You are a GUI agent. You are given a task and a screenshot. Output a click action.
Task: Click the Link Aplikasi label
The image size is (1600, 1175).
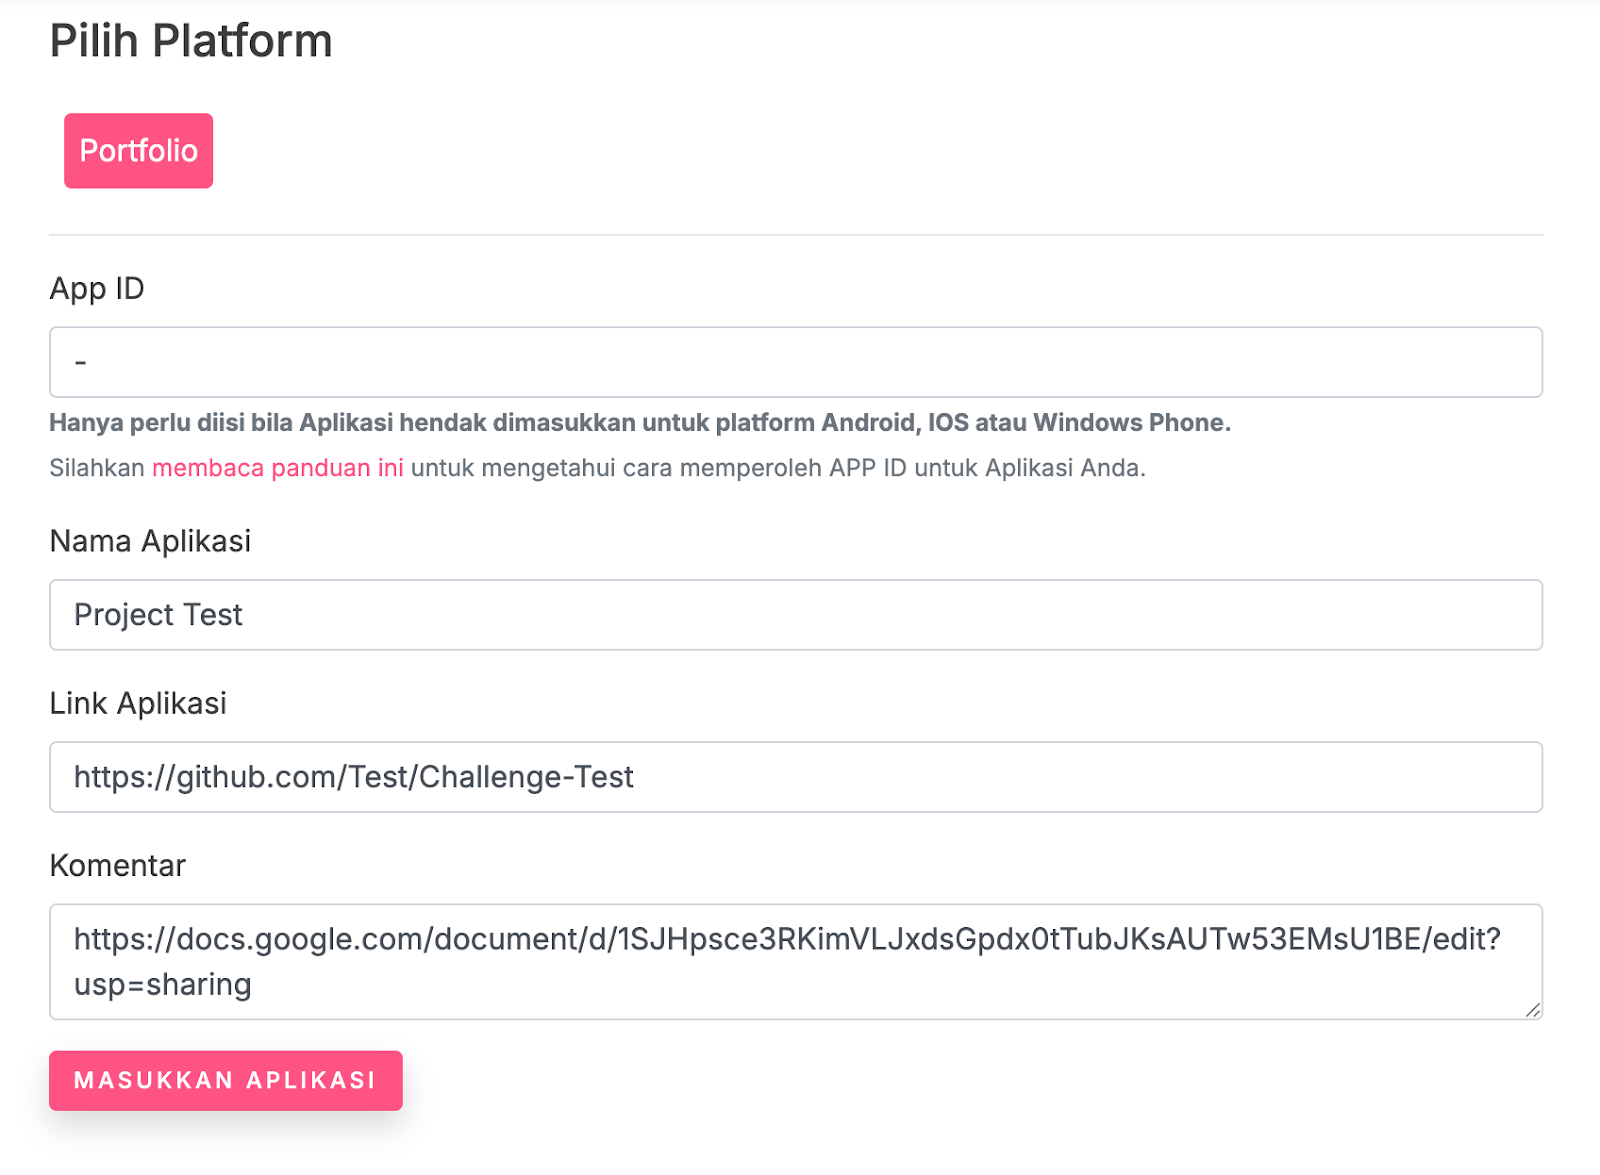click(x=138, y=703)
